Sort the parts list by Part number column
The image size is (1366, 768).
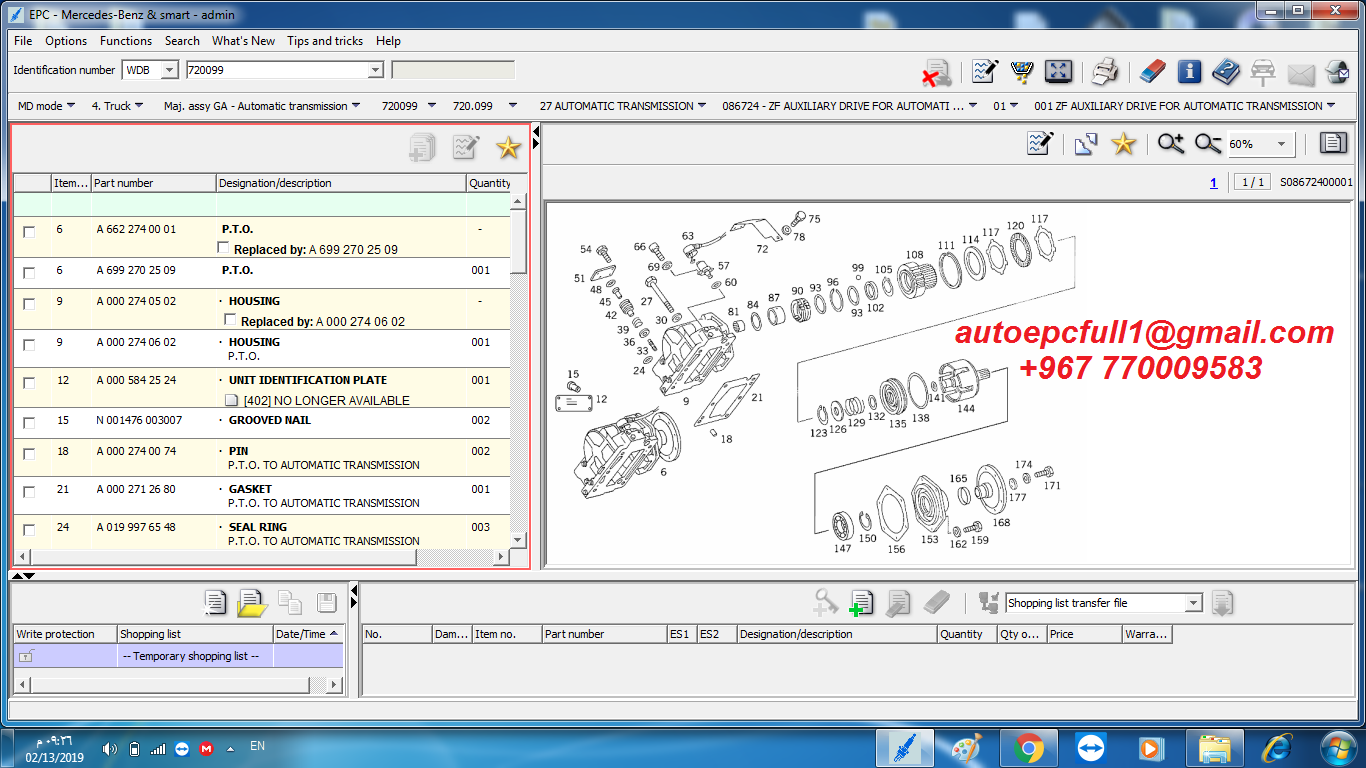154,183
